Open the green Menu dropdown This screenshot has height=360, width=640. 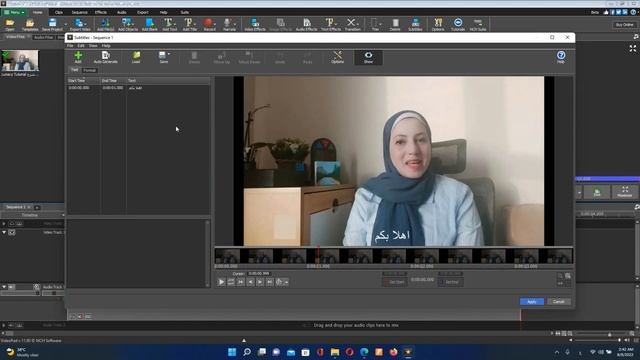click(14, 12)
